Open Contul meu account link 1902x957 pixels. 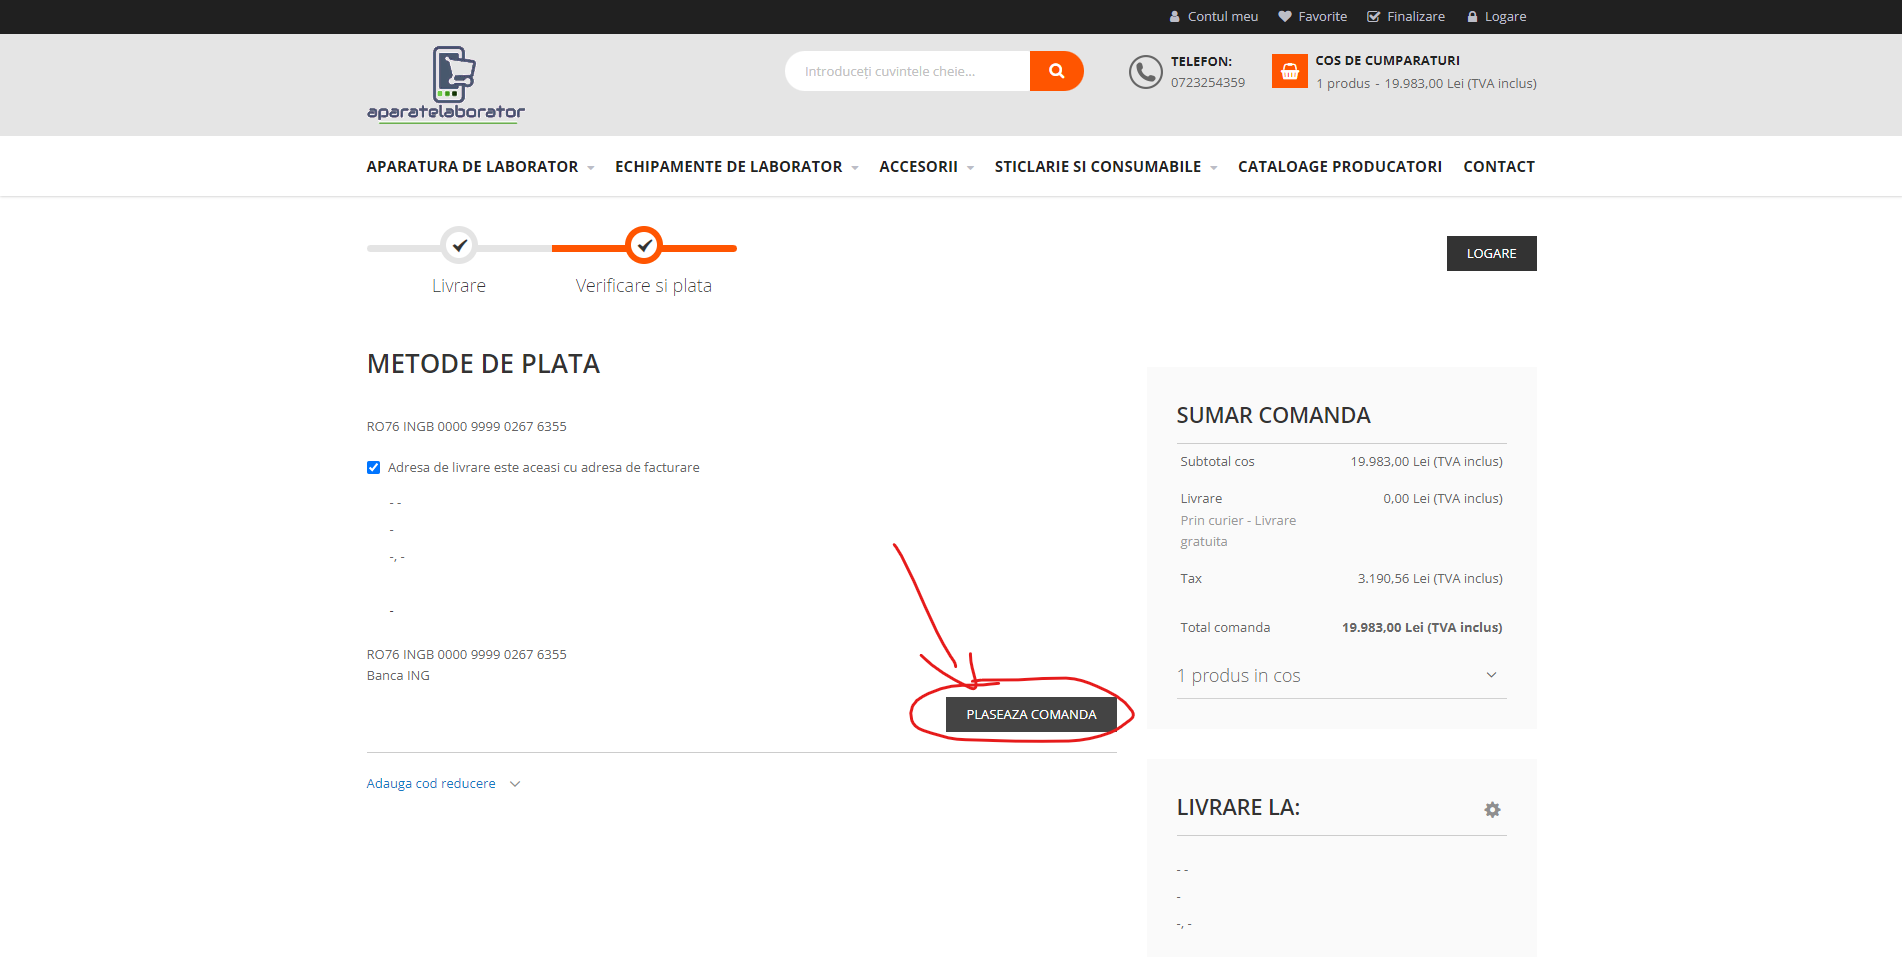click(x=1213, y=17)
